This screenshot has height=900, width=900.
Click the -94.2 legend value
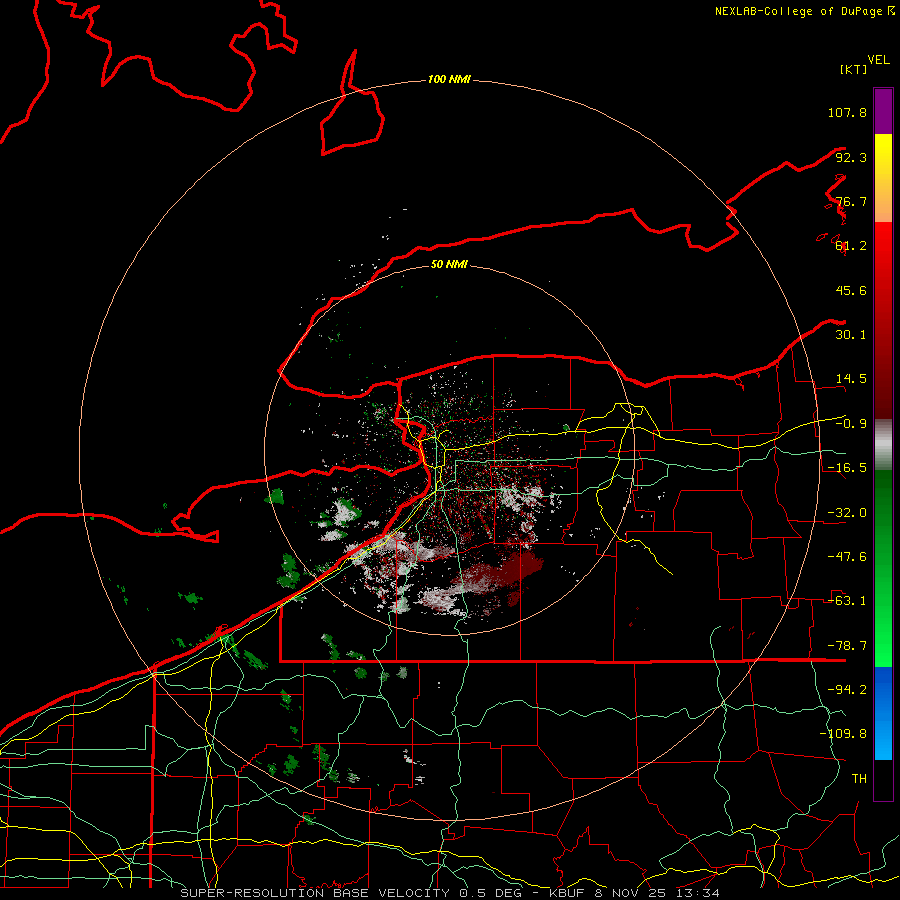[x=847, y=690]
